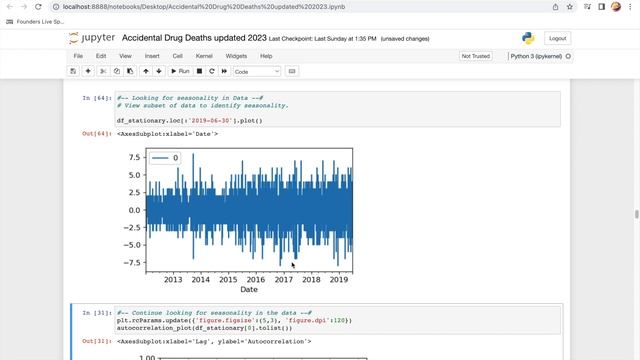Open Founders Live bookmark
The height and width of the screenshot is (360, 640).
pos(35,22)
